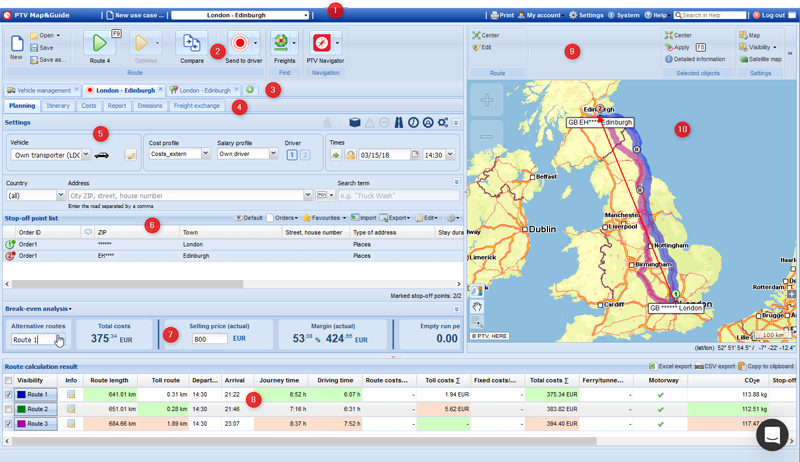Start route calculation with the Route 4 play button
Screen dimensions: 800x462
[99, 43]
